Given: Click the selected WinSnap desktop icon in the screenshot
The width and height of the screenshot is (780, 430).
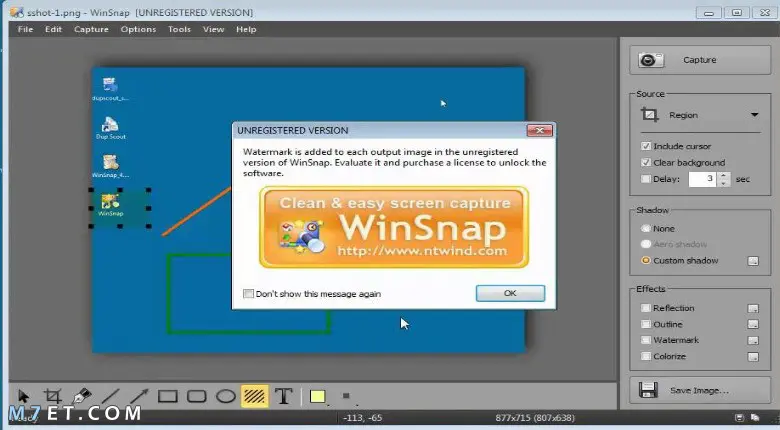Looking at the screenshot, I should click(x=110, y=205).
